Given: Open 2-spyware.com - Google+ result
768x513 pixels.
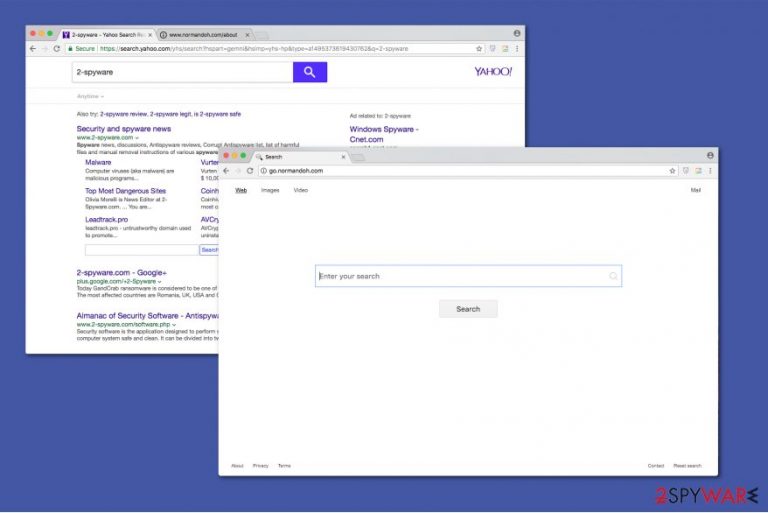Looking at the screenshot, I should (121, 272).
